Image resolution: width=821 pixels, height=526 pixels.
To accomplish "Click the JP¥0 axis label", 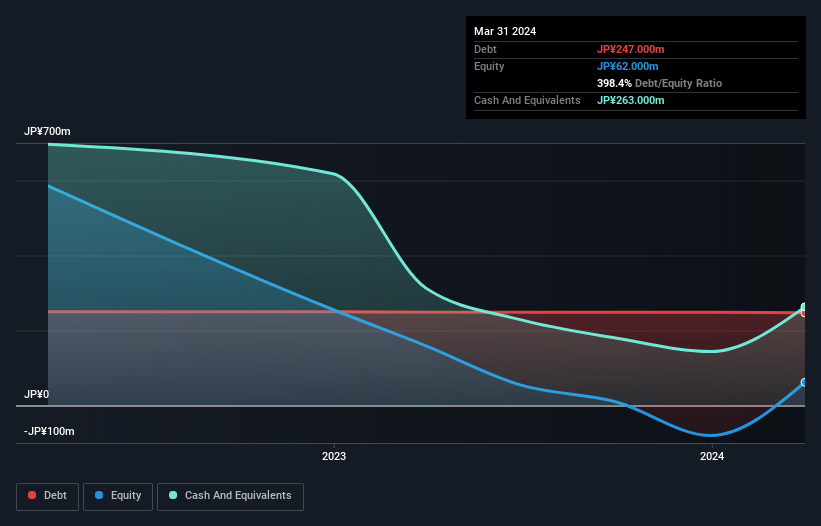I will 37,394.
